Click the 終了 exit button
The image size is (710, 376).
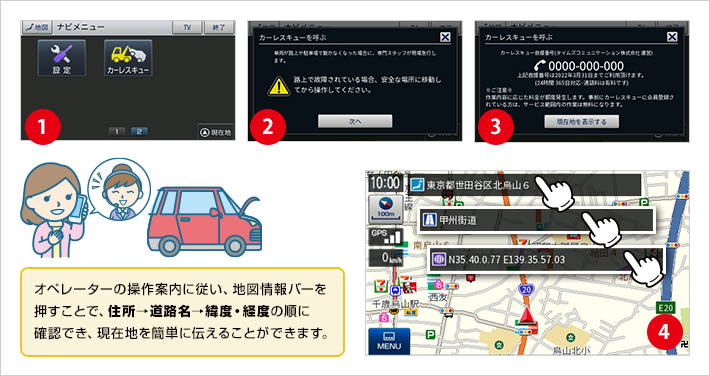[x=218, y=27]
